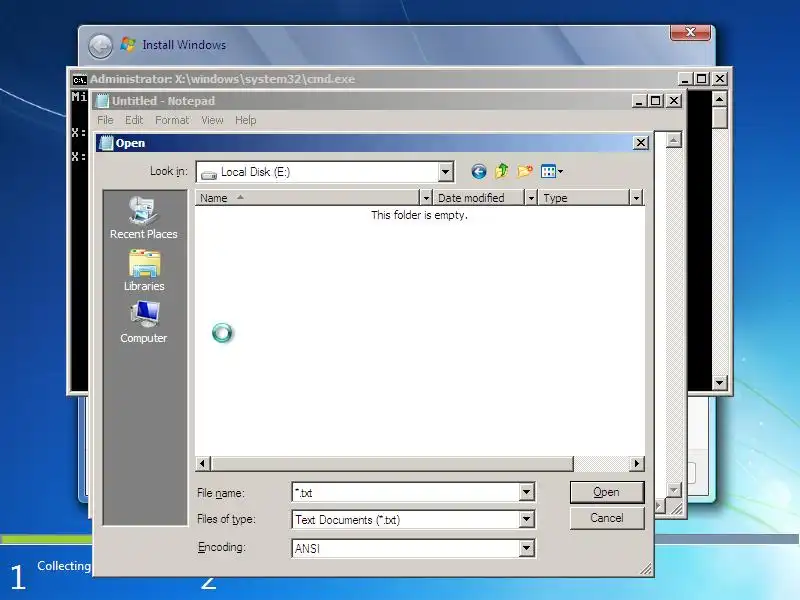Image resolution: width=800 pixels, height=600 pixels.
Task: Expand the File name dropdown arrow
Action: [527, 492]
